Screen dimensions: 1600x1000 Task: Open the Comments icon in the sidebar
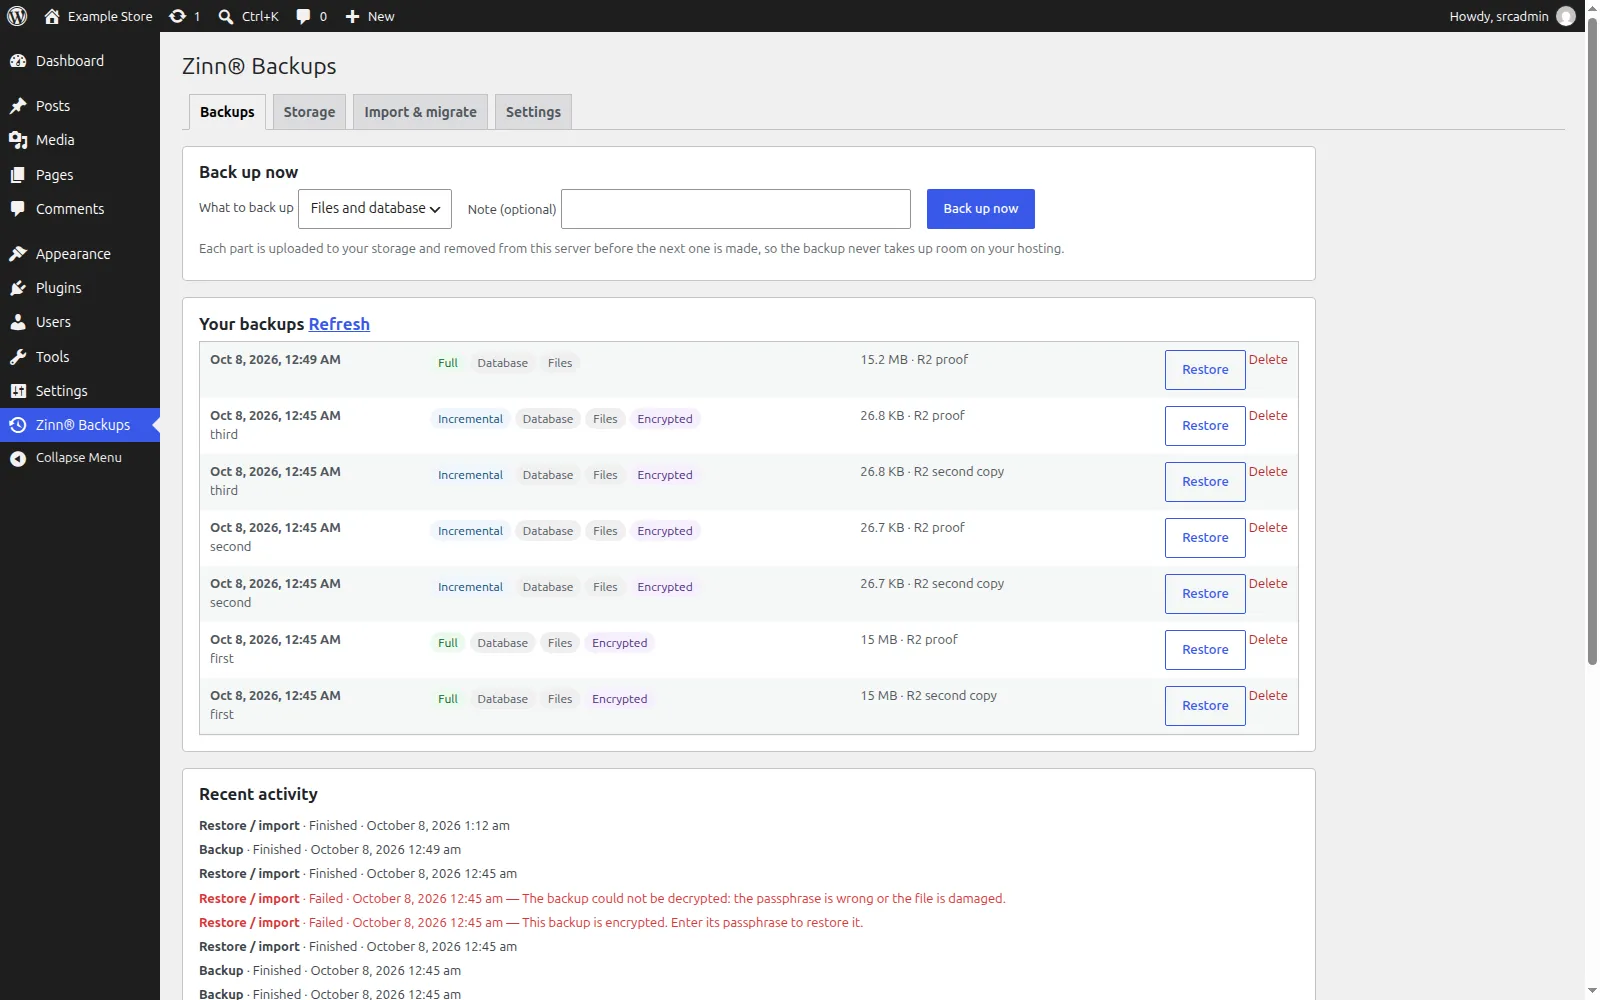pyautogui.click(x=18, y=209)
